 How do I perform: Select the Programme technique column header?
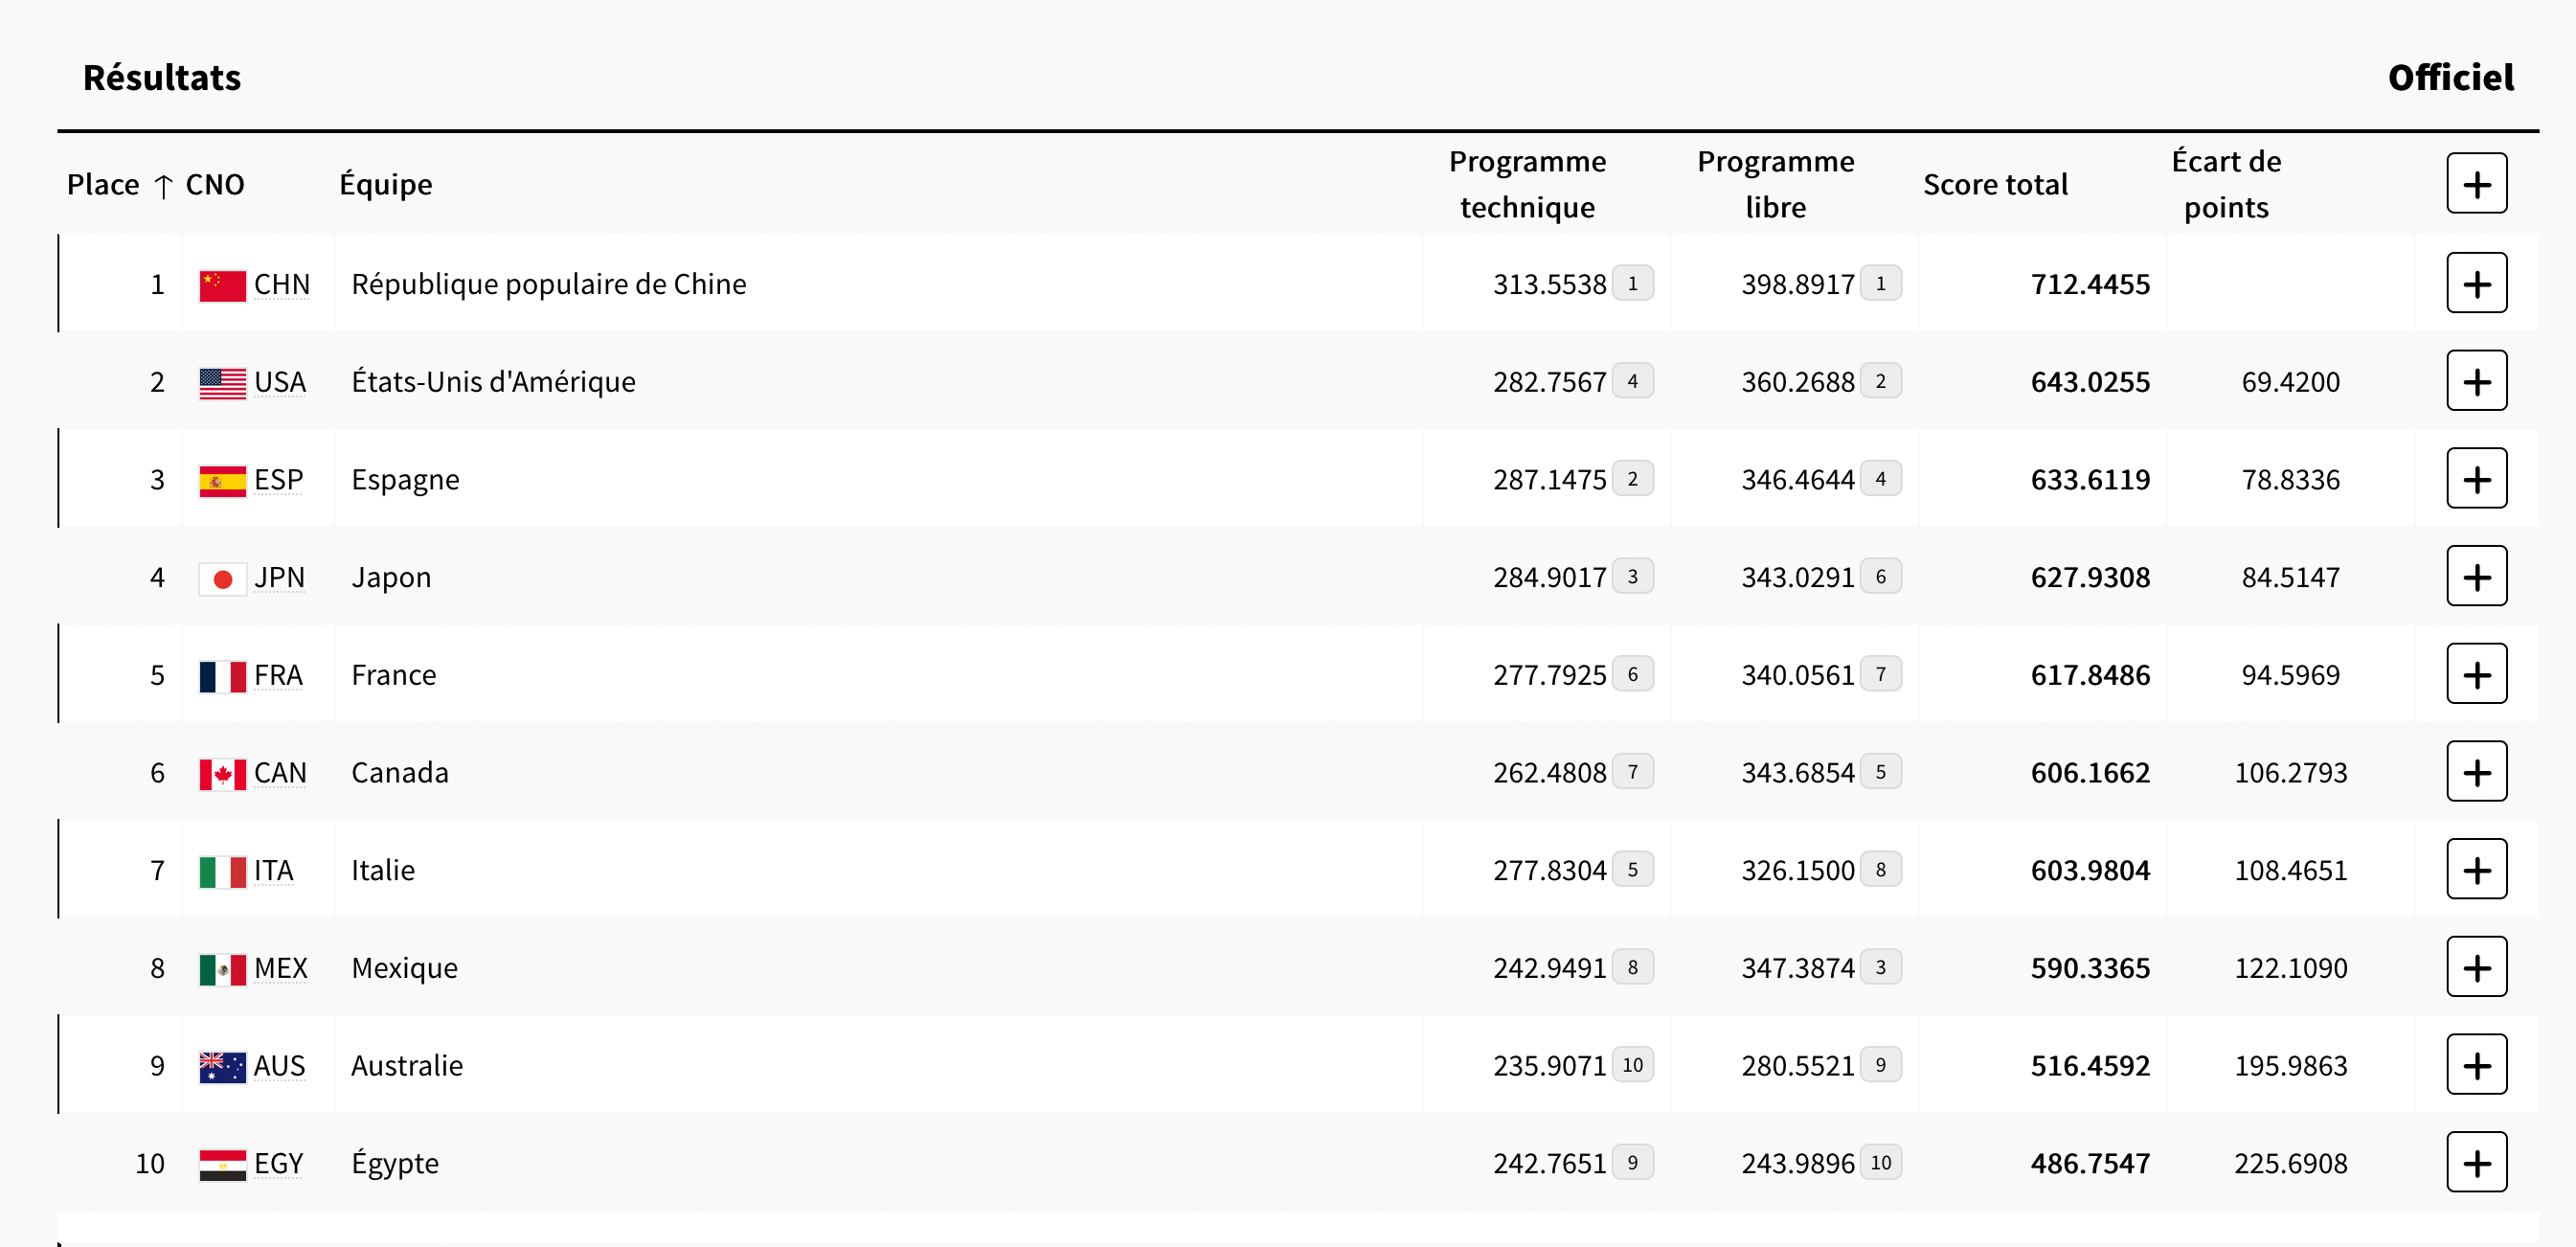1527,184
